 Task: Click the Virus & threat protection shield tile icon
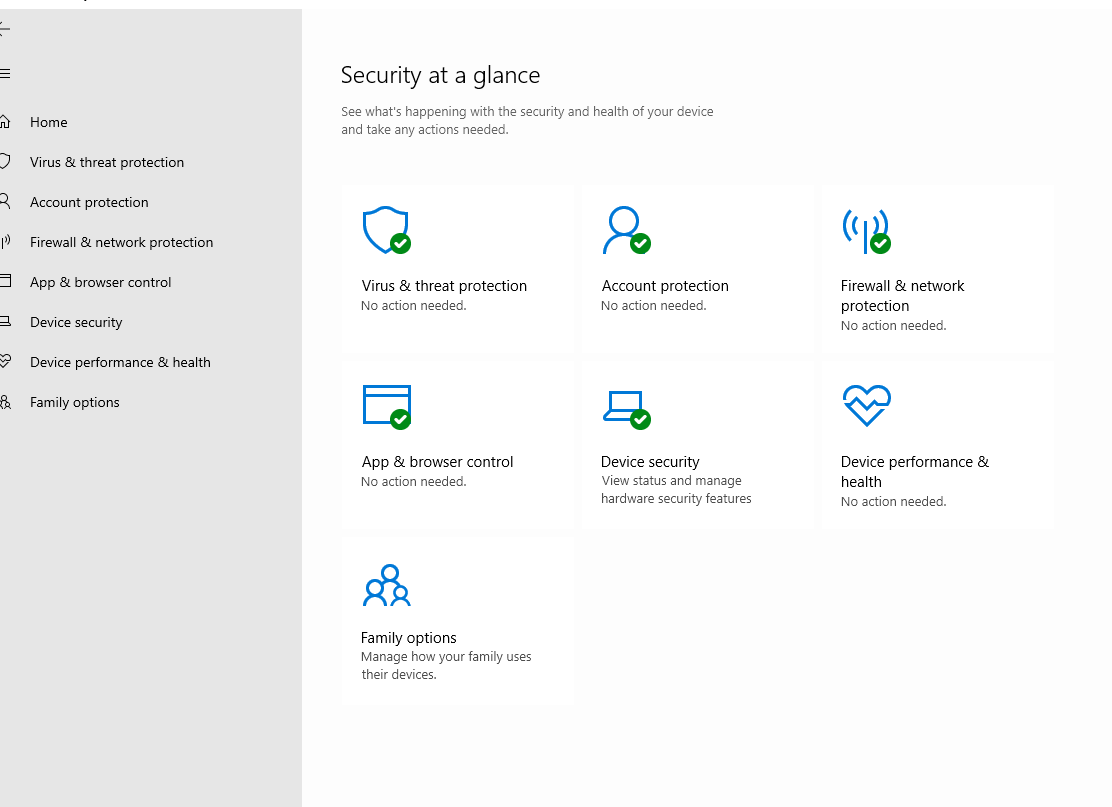point(385,230)
